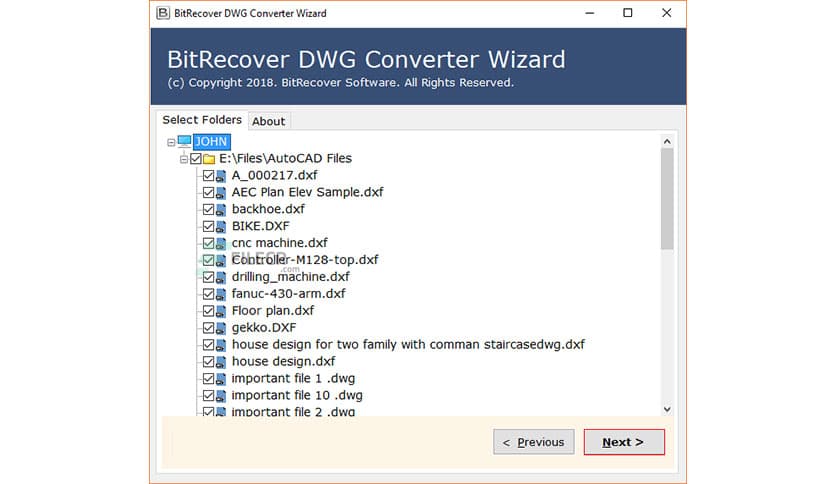Maximize the DWG Converter Wizard window
836x484 pixels.
coord(628,13)
